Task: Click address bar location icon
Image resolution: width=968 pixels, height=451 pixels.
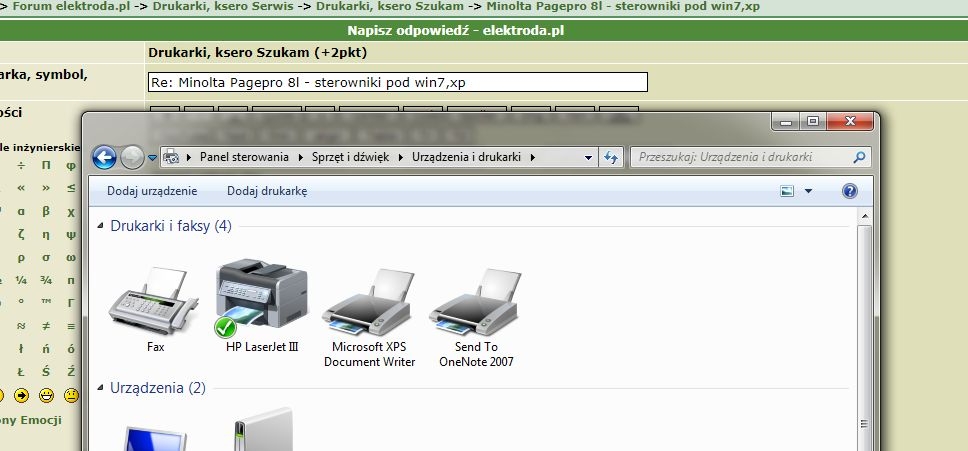Action: [171, 157]
